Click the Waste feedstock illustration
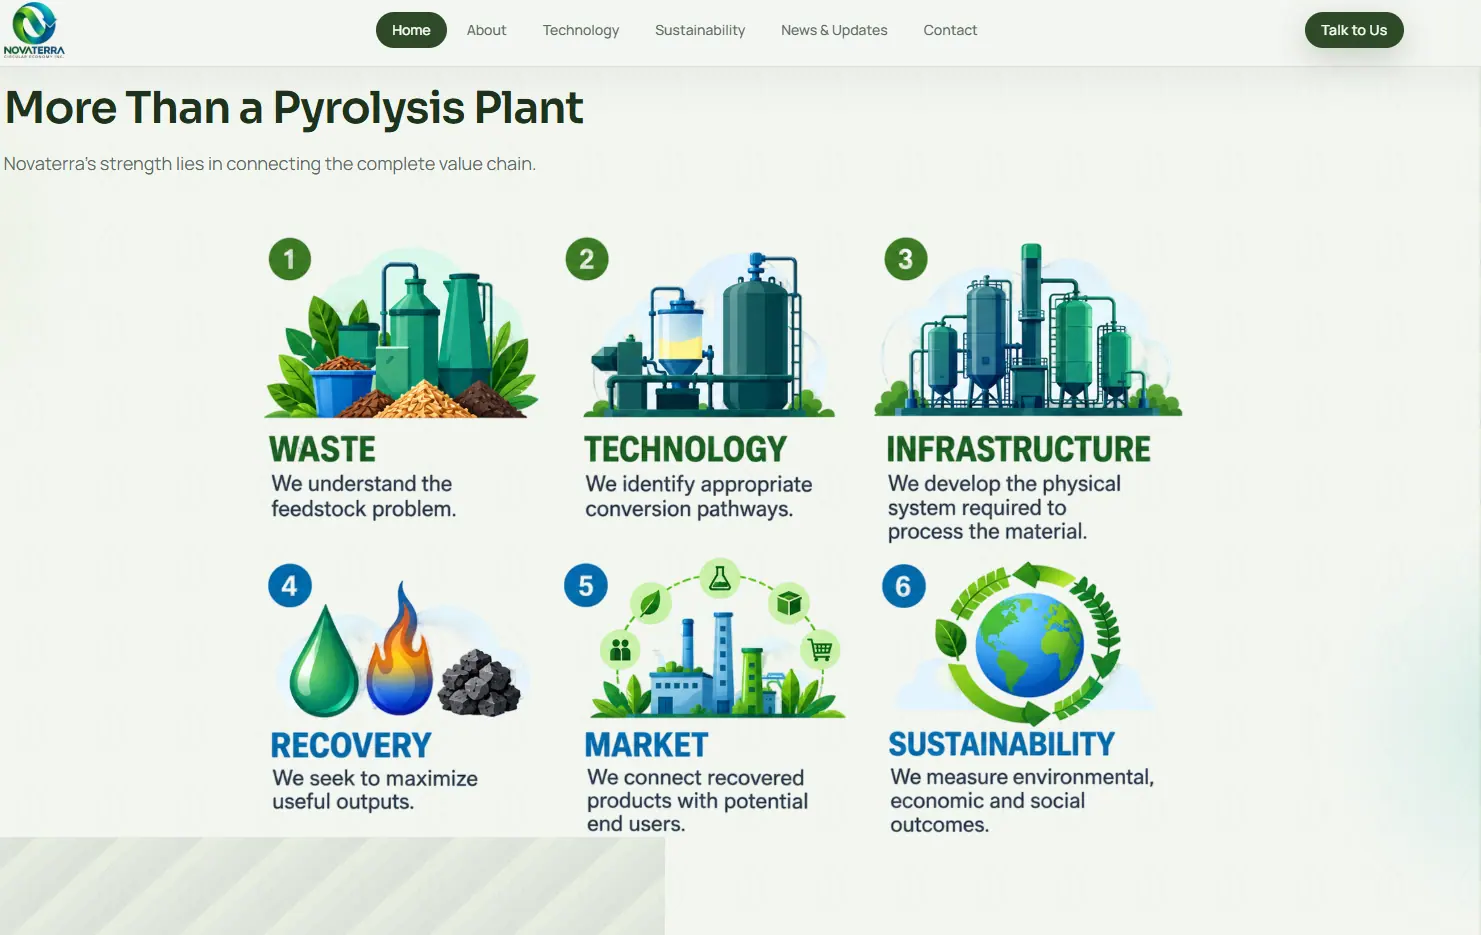 pyautogui.click(x=402, y=335)
